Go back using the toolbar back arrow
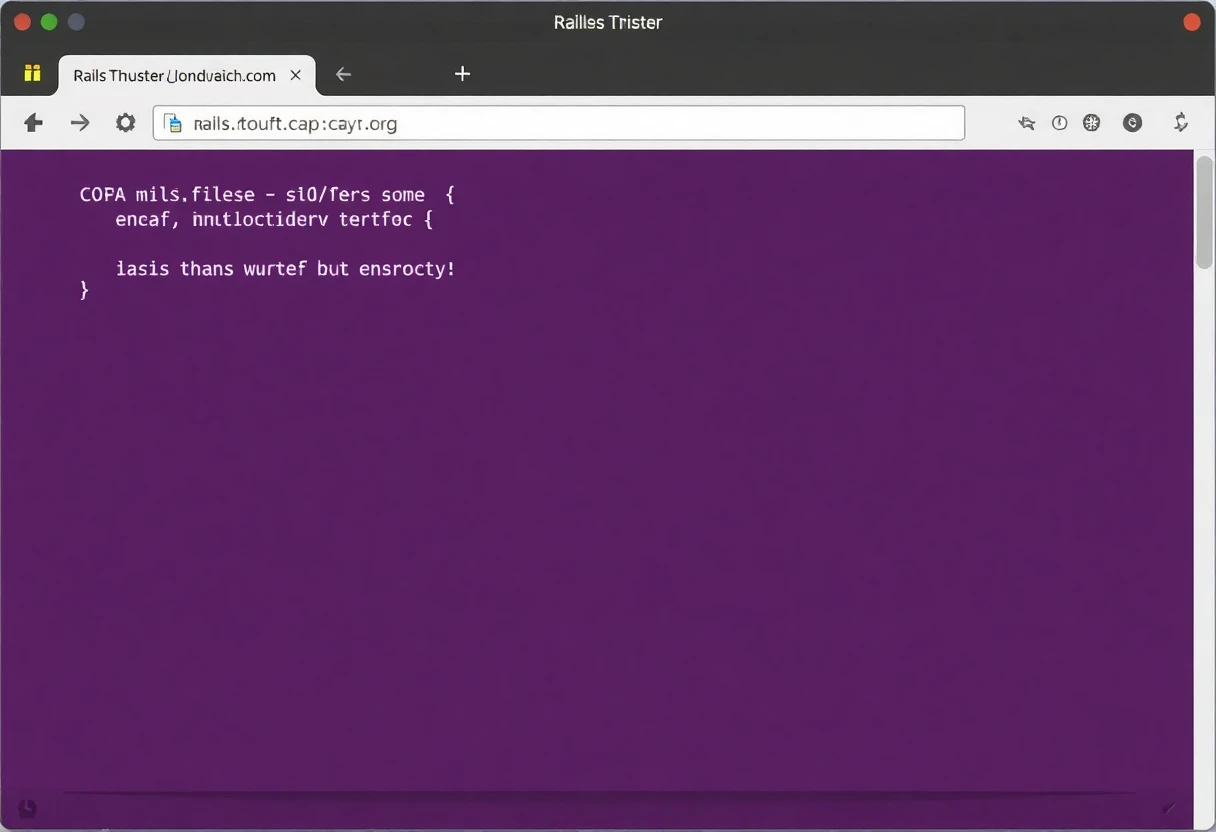This screenshot has width=1216, height=832. coord(33,123)
